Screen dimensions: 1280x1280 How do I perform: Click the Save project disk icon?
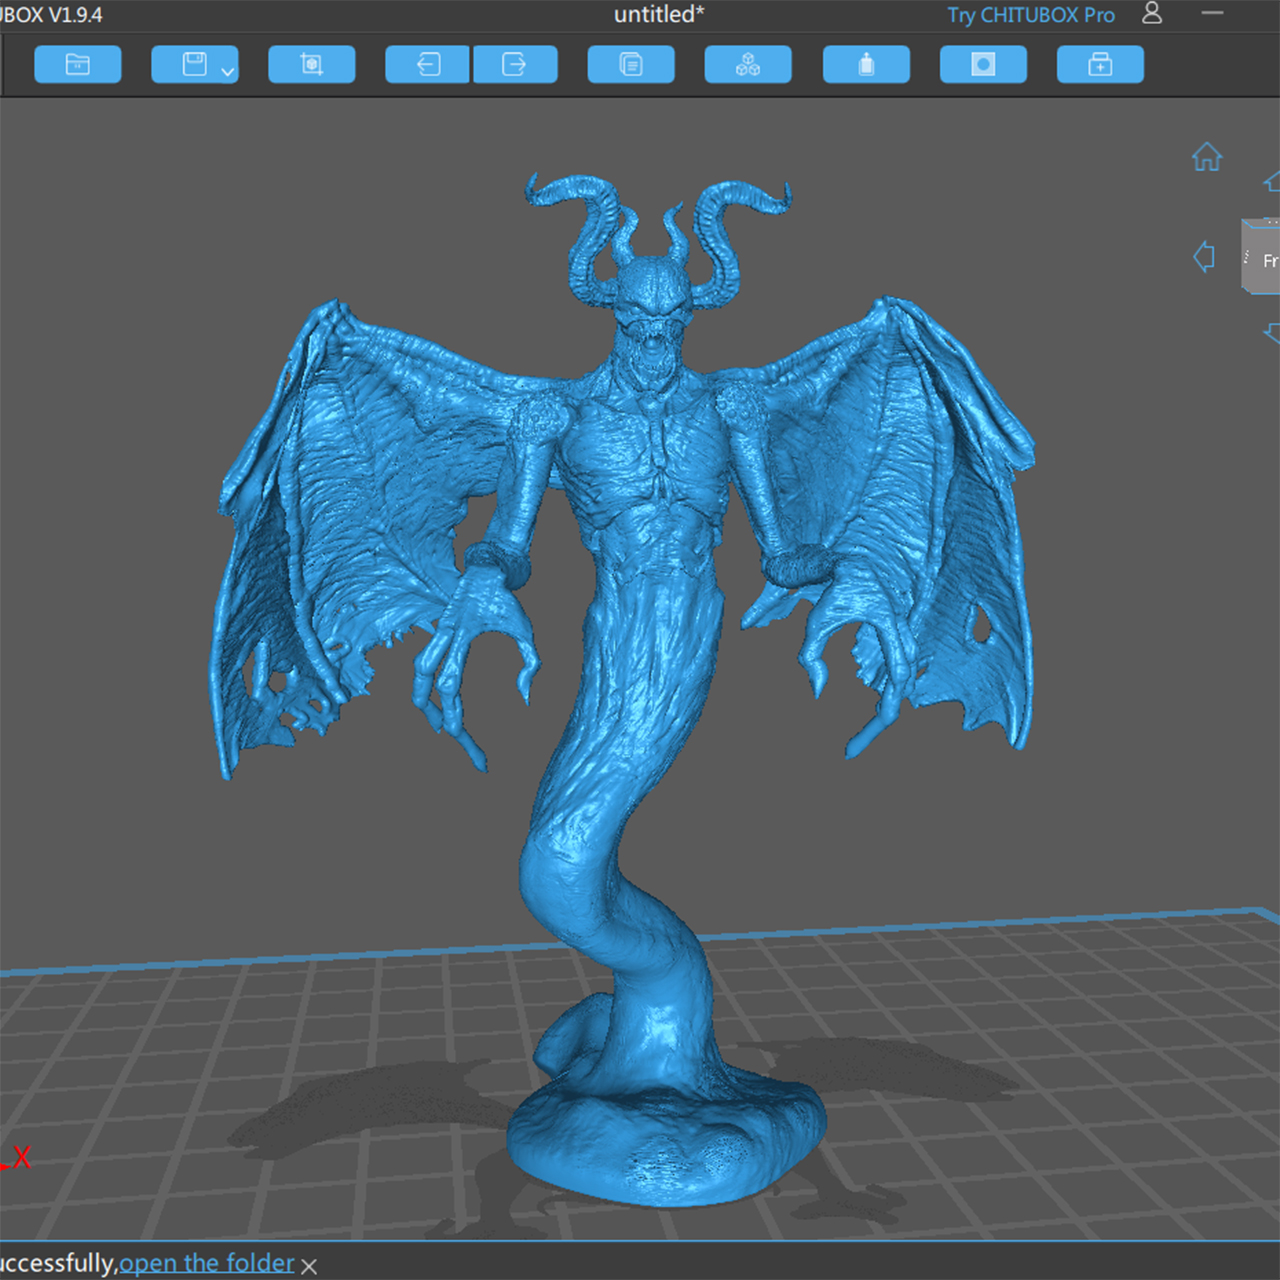[x=193, y=65]
